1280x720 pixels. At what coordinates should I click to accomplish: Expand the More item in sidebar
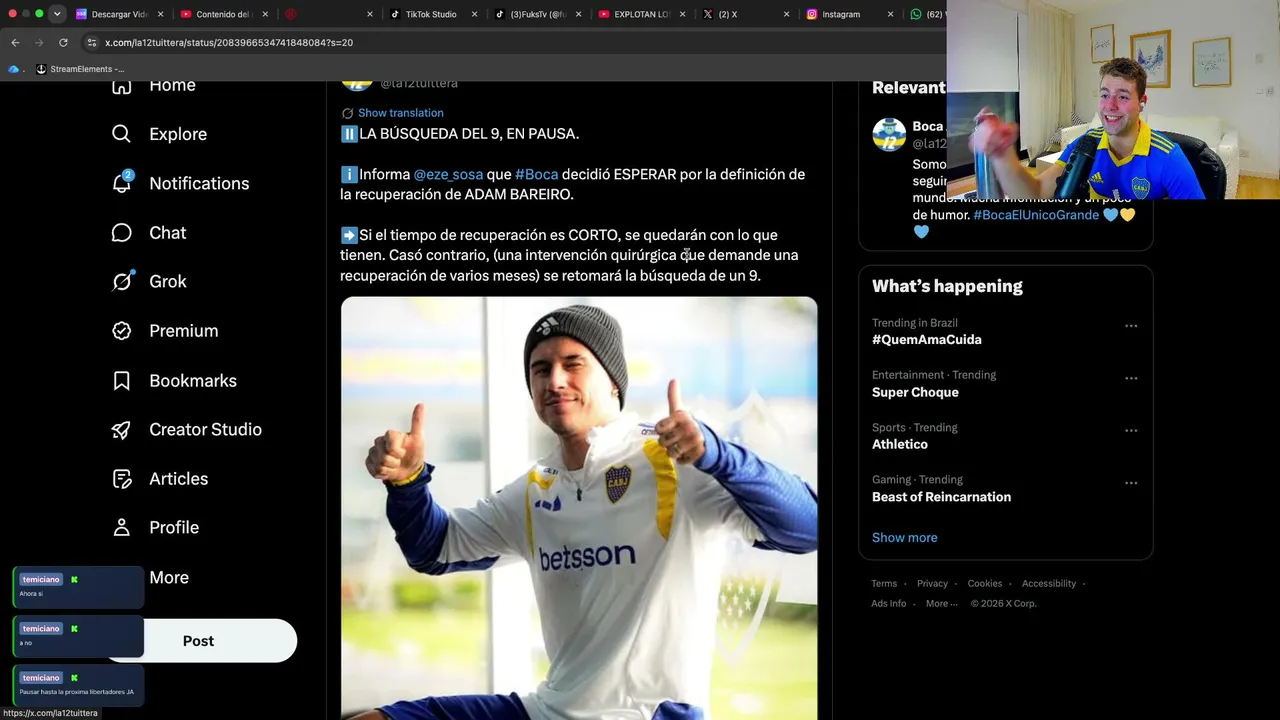tap(168, 578)
